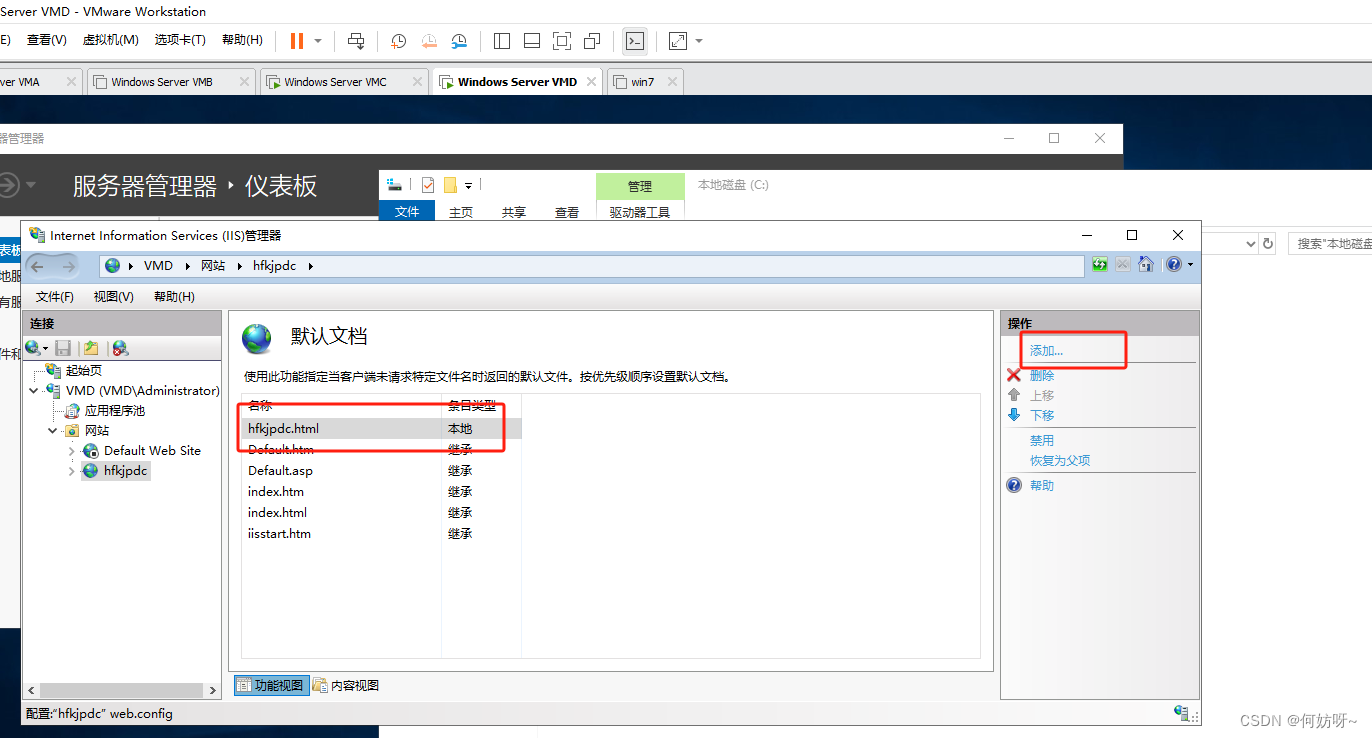This screenshot has width=1372, height=738.
Task: Close the Windows Server VMC tab
Action: pos(417,82)
